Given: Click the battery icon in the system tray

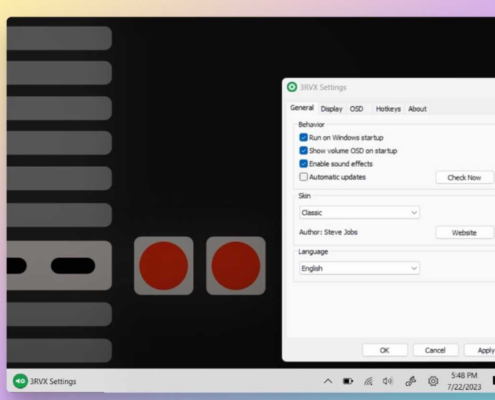Looking at the screenshot, I should (348, 381).
